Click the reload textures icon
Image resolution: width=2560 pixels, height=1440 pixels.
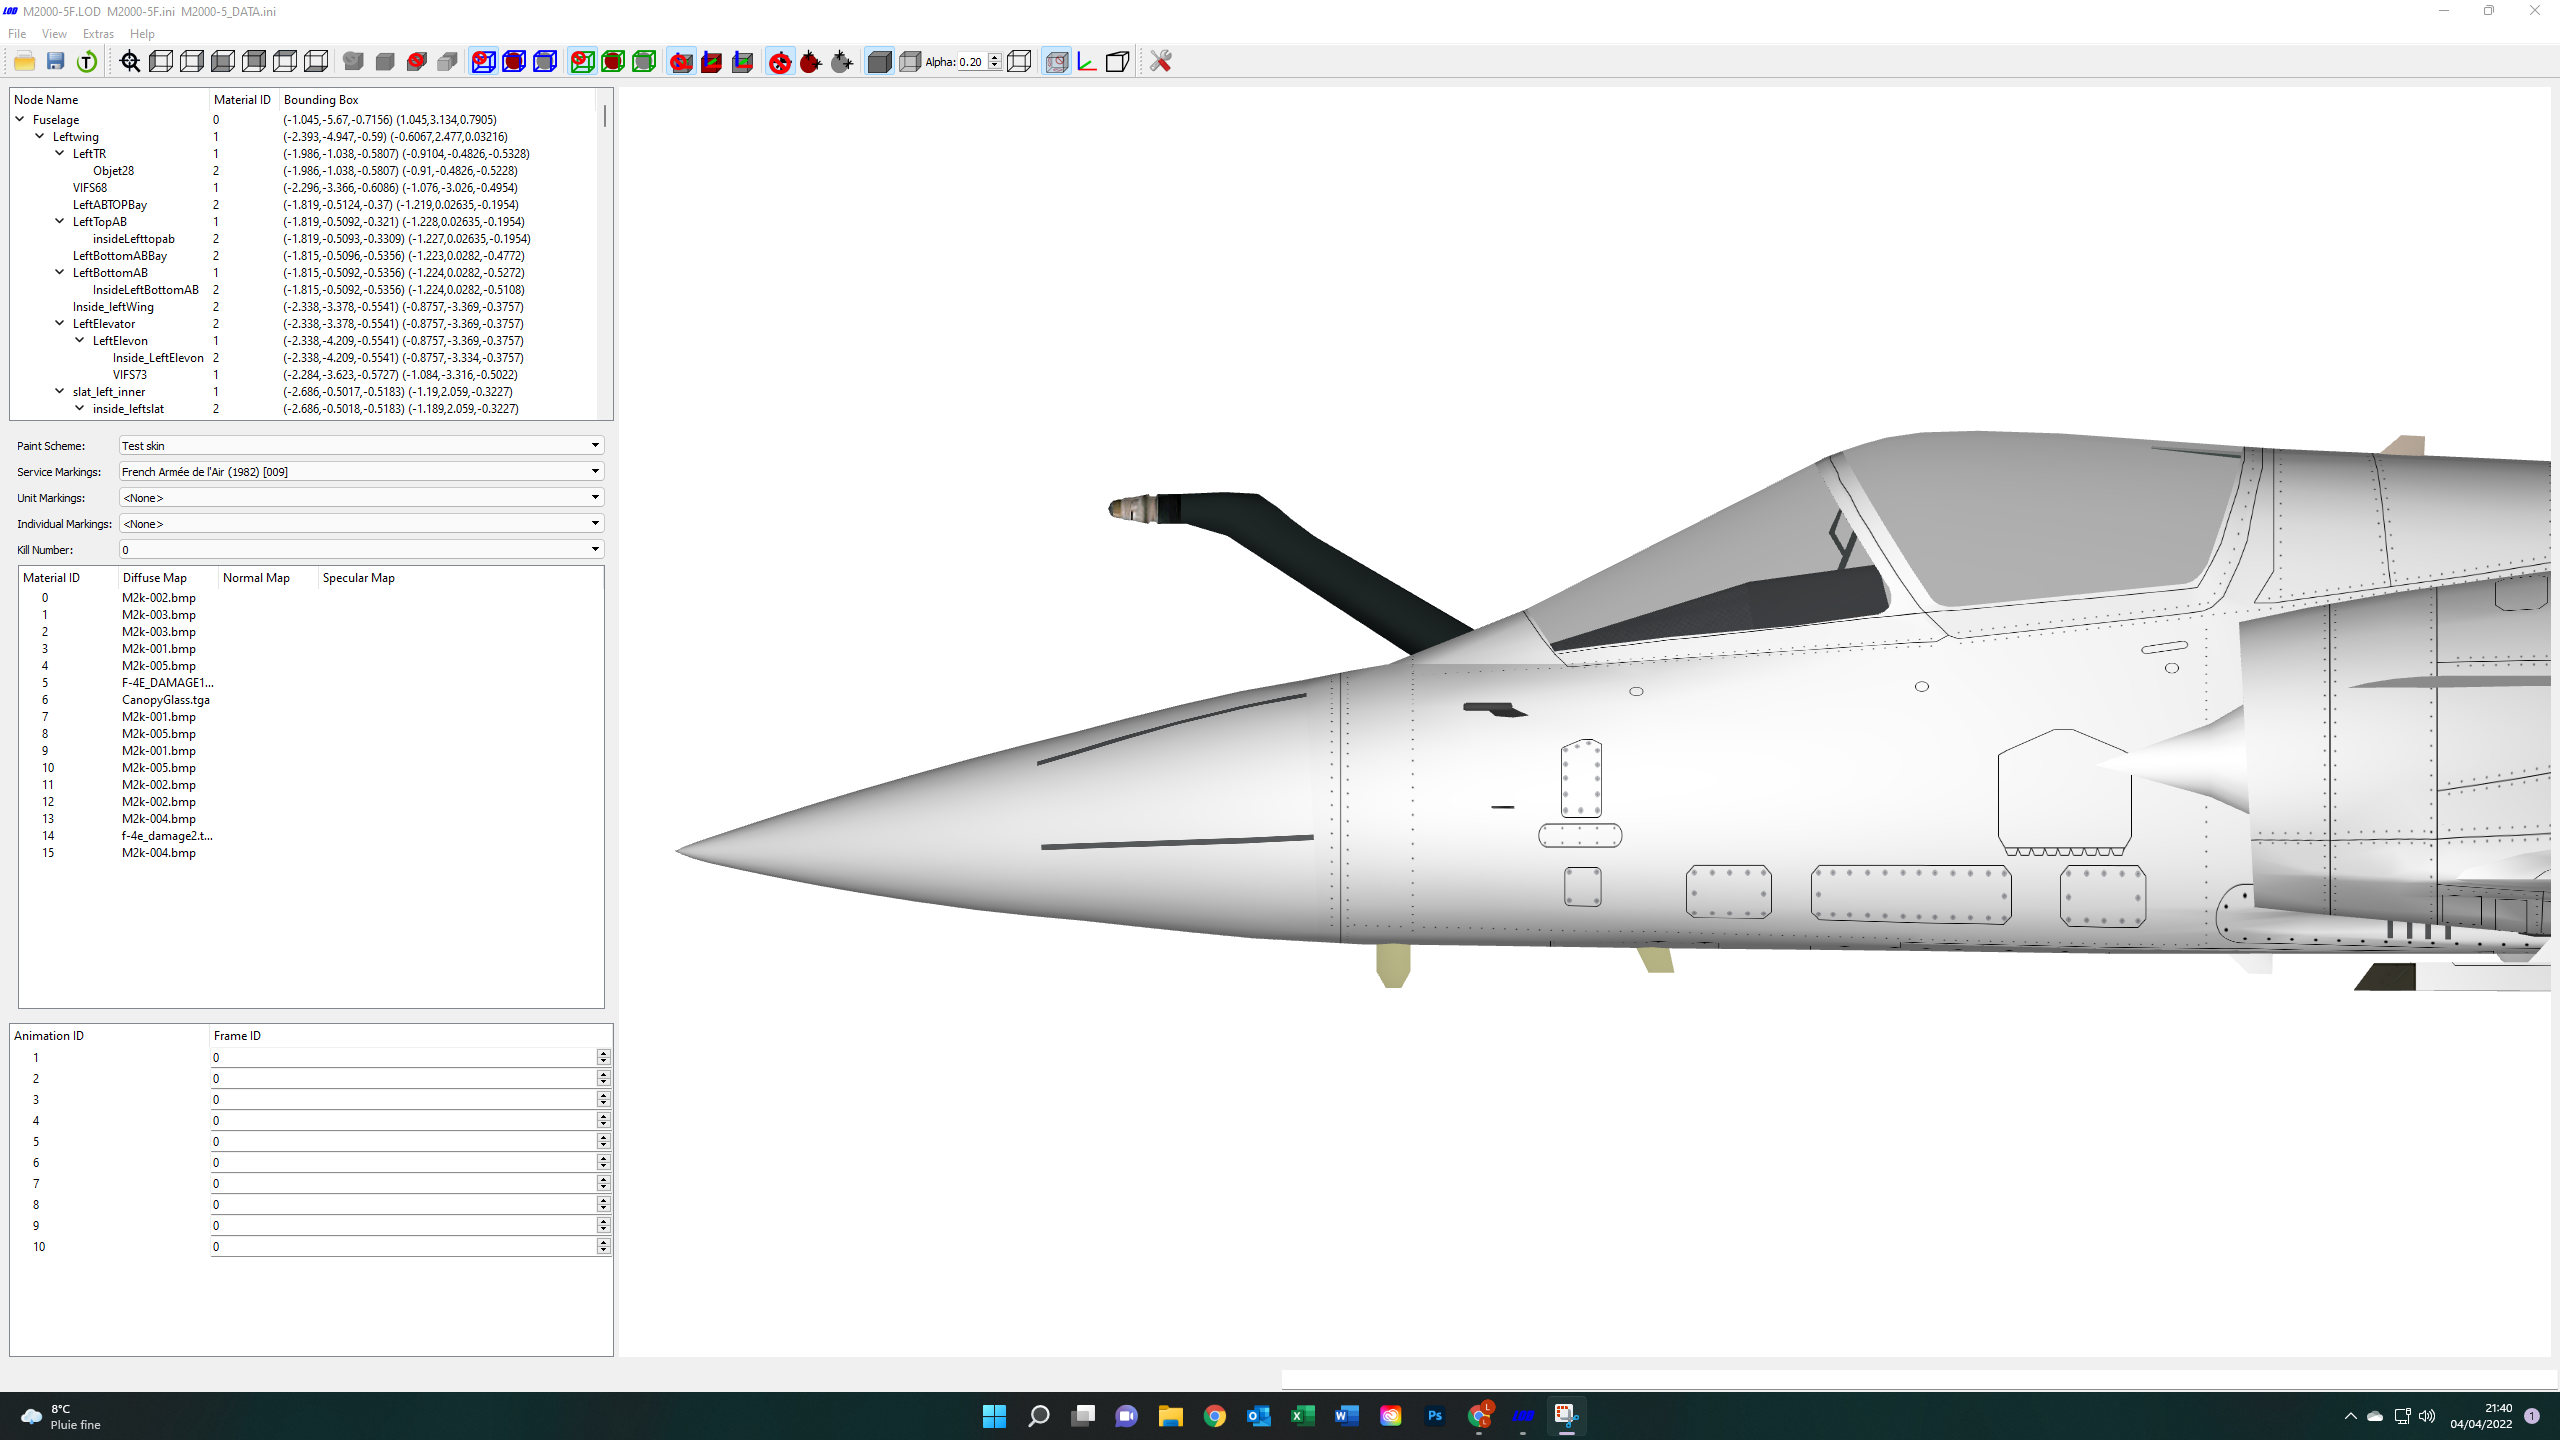(x=87, y=62)
